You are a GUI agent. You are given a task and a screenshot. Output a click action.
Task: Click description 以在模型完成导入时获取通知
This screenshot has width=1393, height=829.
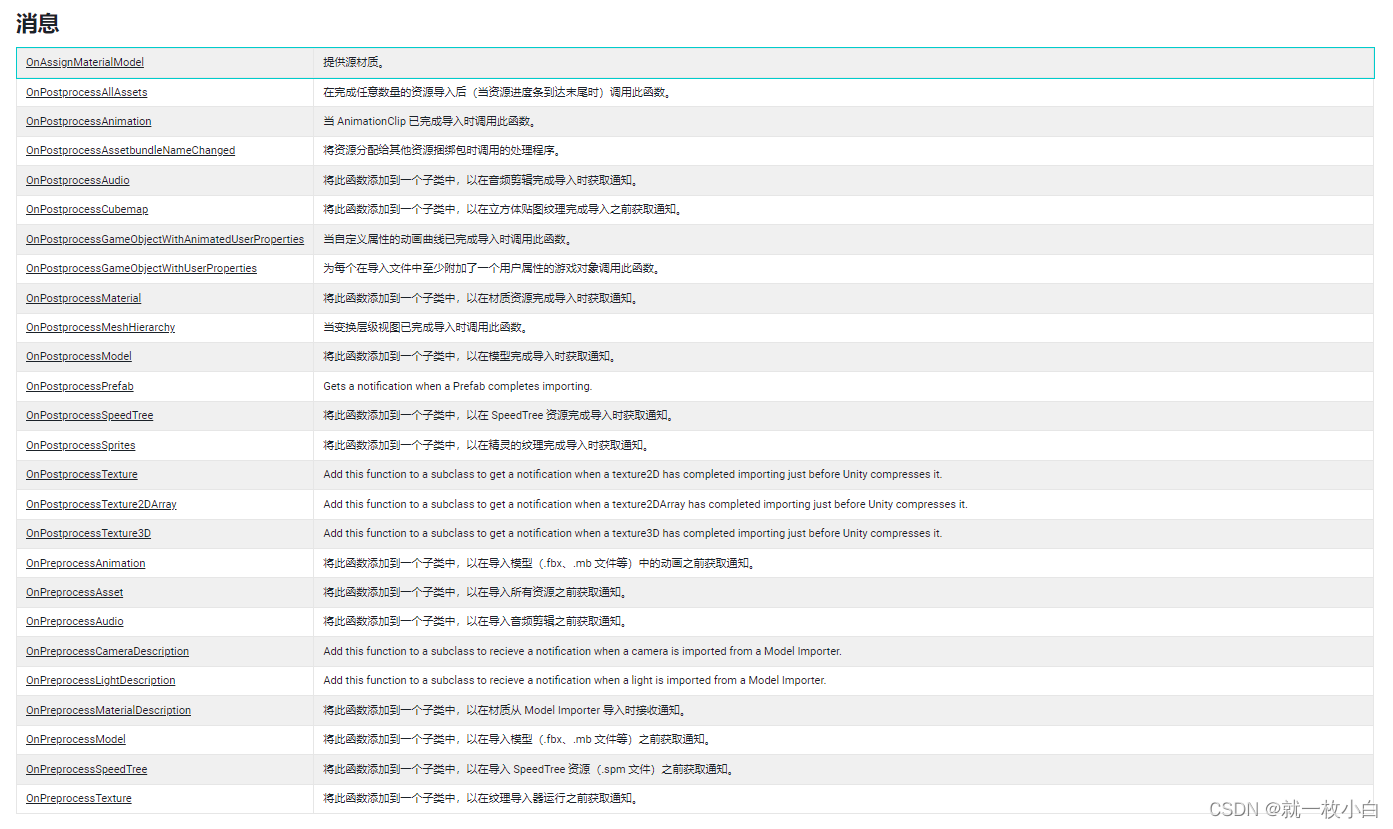470,356
